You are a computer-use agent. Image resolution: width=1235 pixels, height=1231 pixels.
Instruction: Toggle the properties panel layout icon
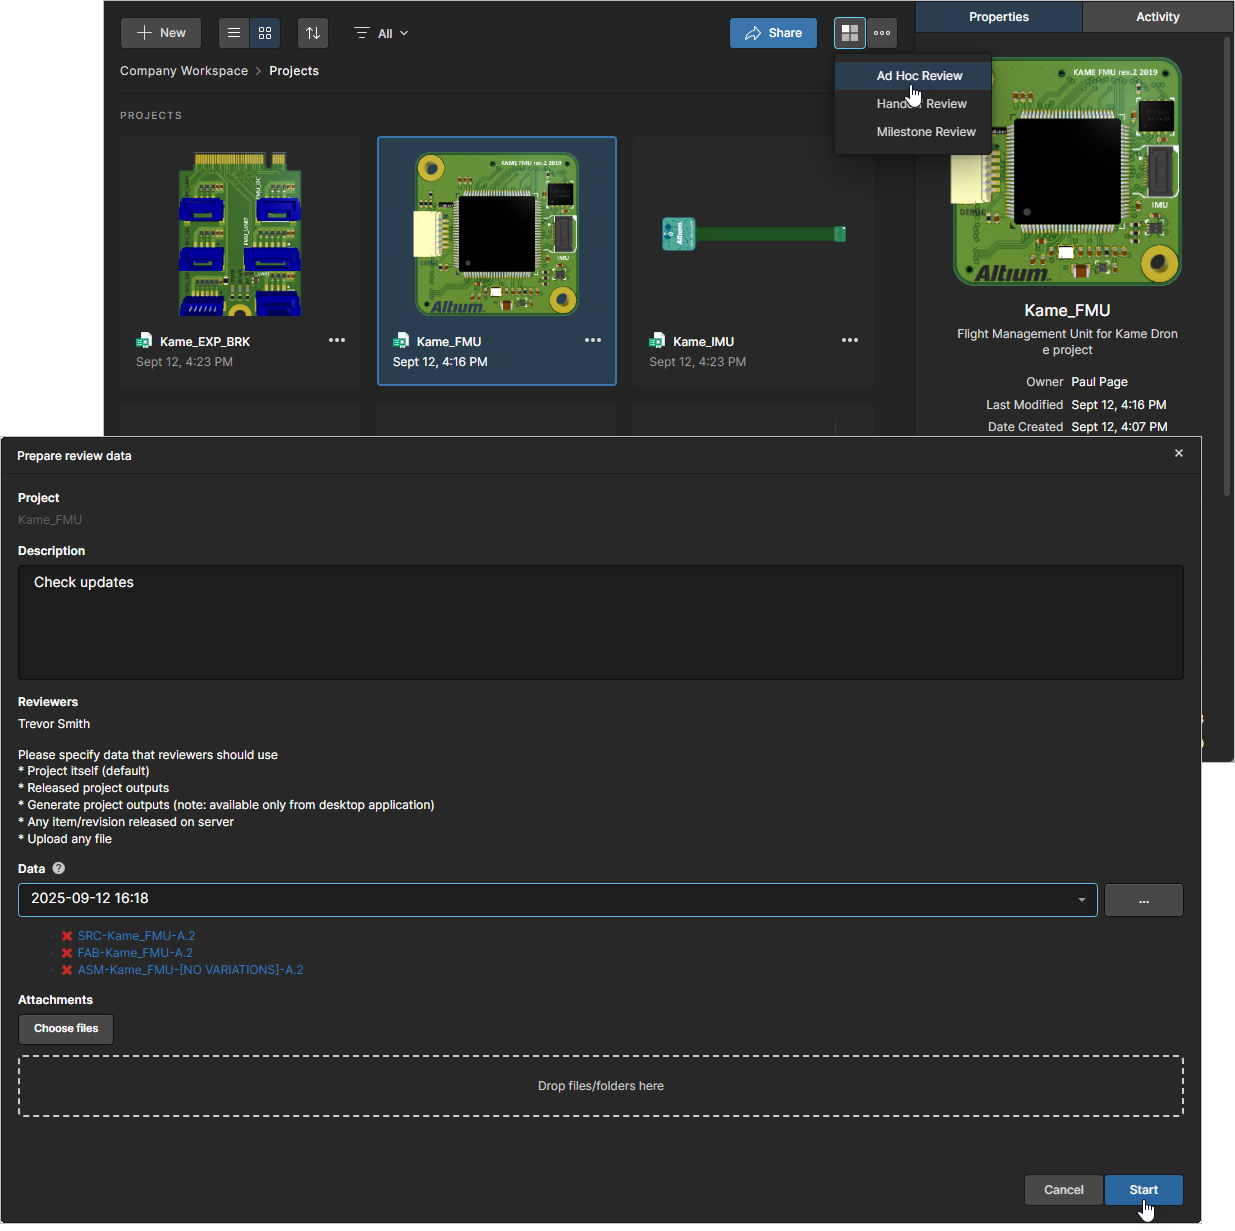849,33
